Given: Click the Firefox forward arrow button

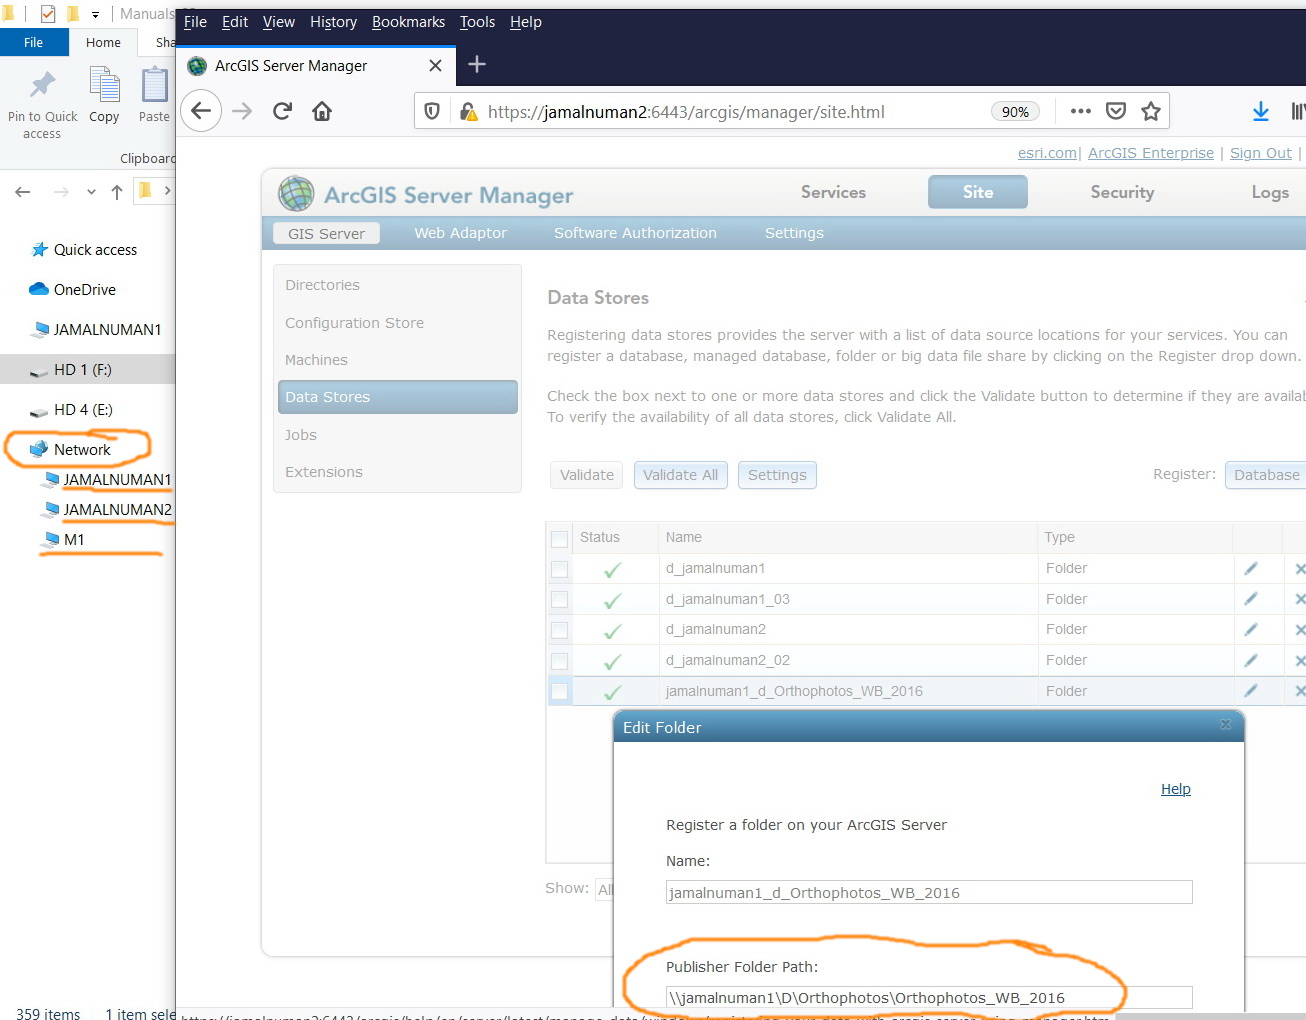Looking at the screenshot, I should tap(242, 111).
